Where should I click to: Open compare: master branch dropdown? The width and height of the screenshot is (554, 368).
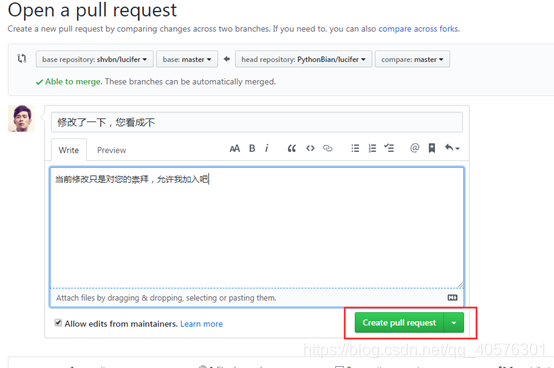click(412, 59)
